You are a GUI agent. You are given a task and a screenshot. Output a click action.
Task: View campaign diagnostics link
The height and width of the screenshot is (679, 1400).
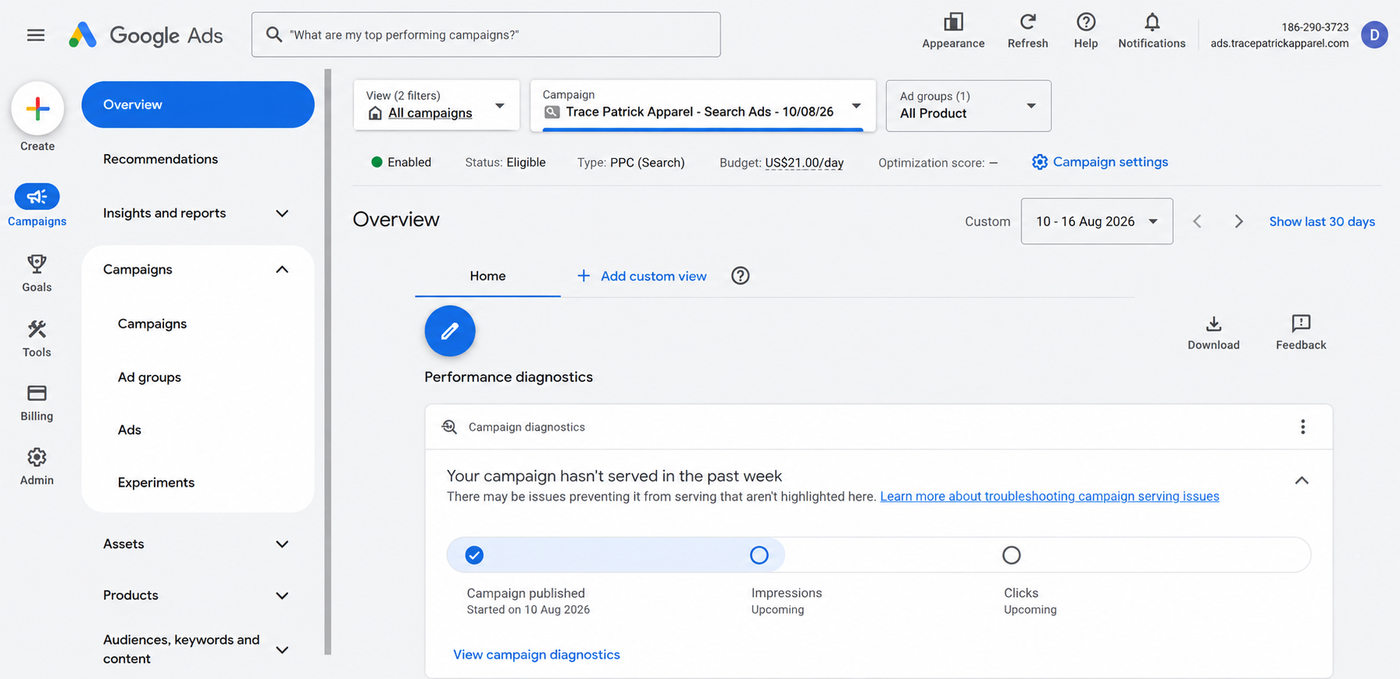537,654
